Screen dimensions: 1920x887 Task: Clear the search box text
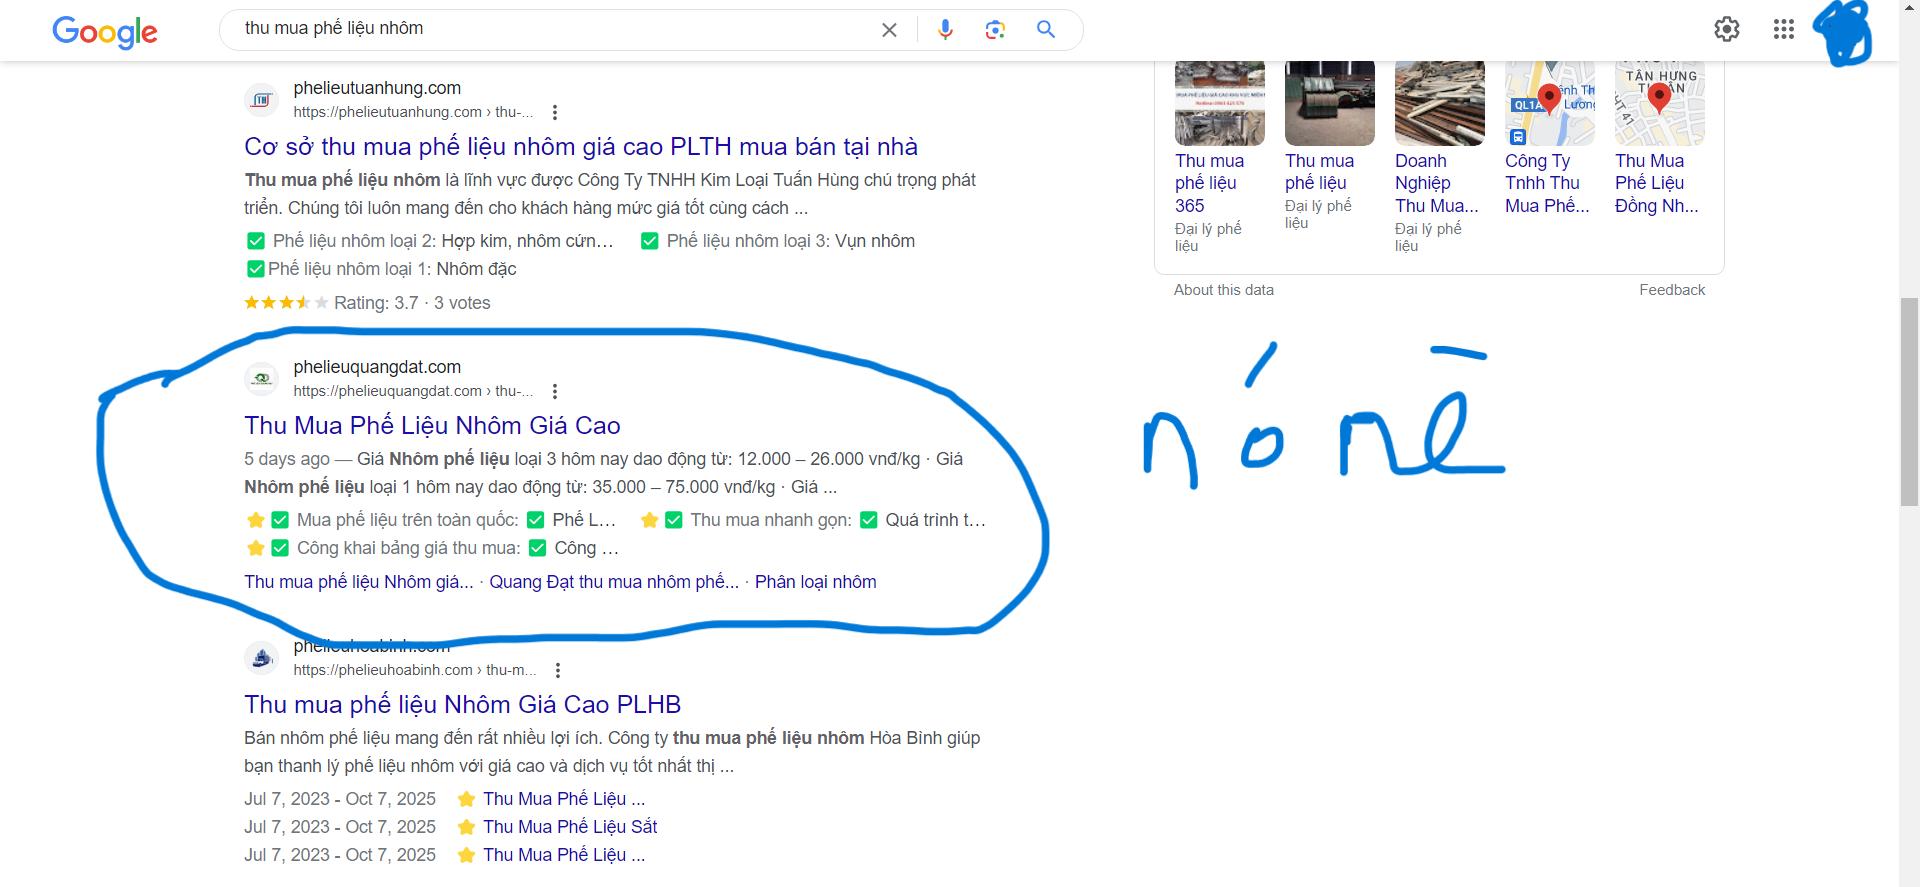point(888,30)
